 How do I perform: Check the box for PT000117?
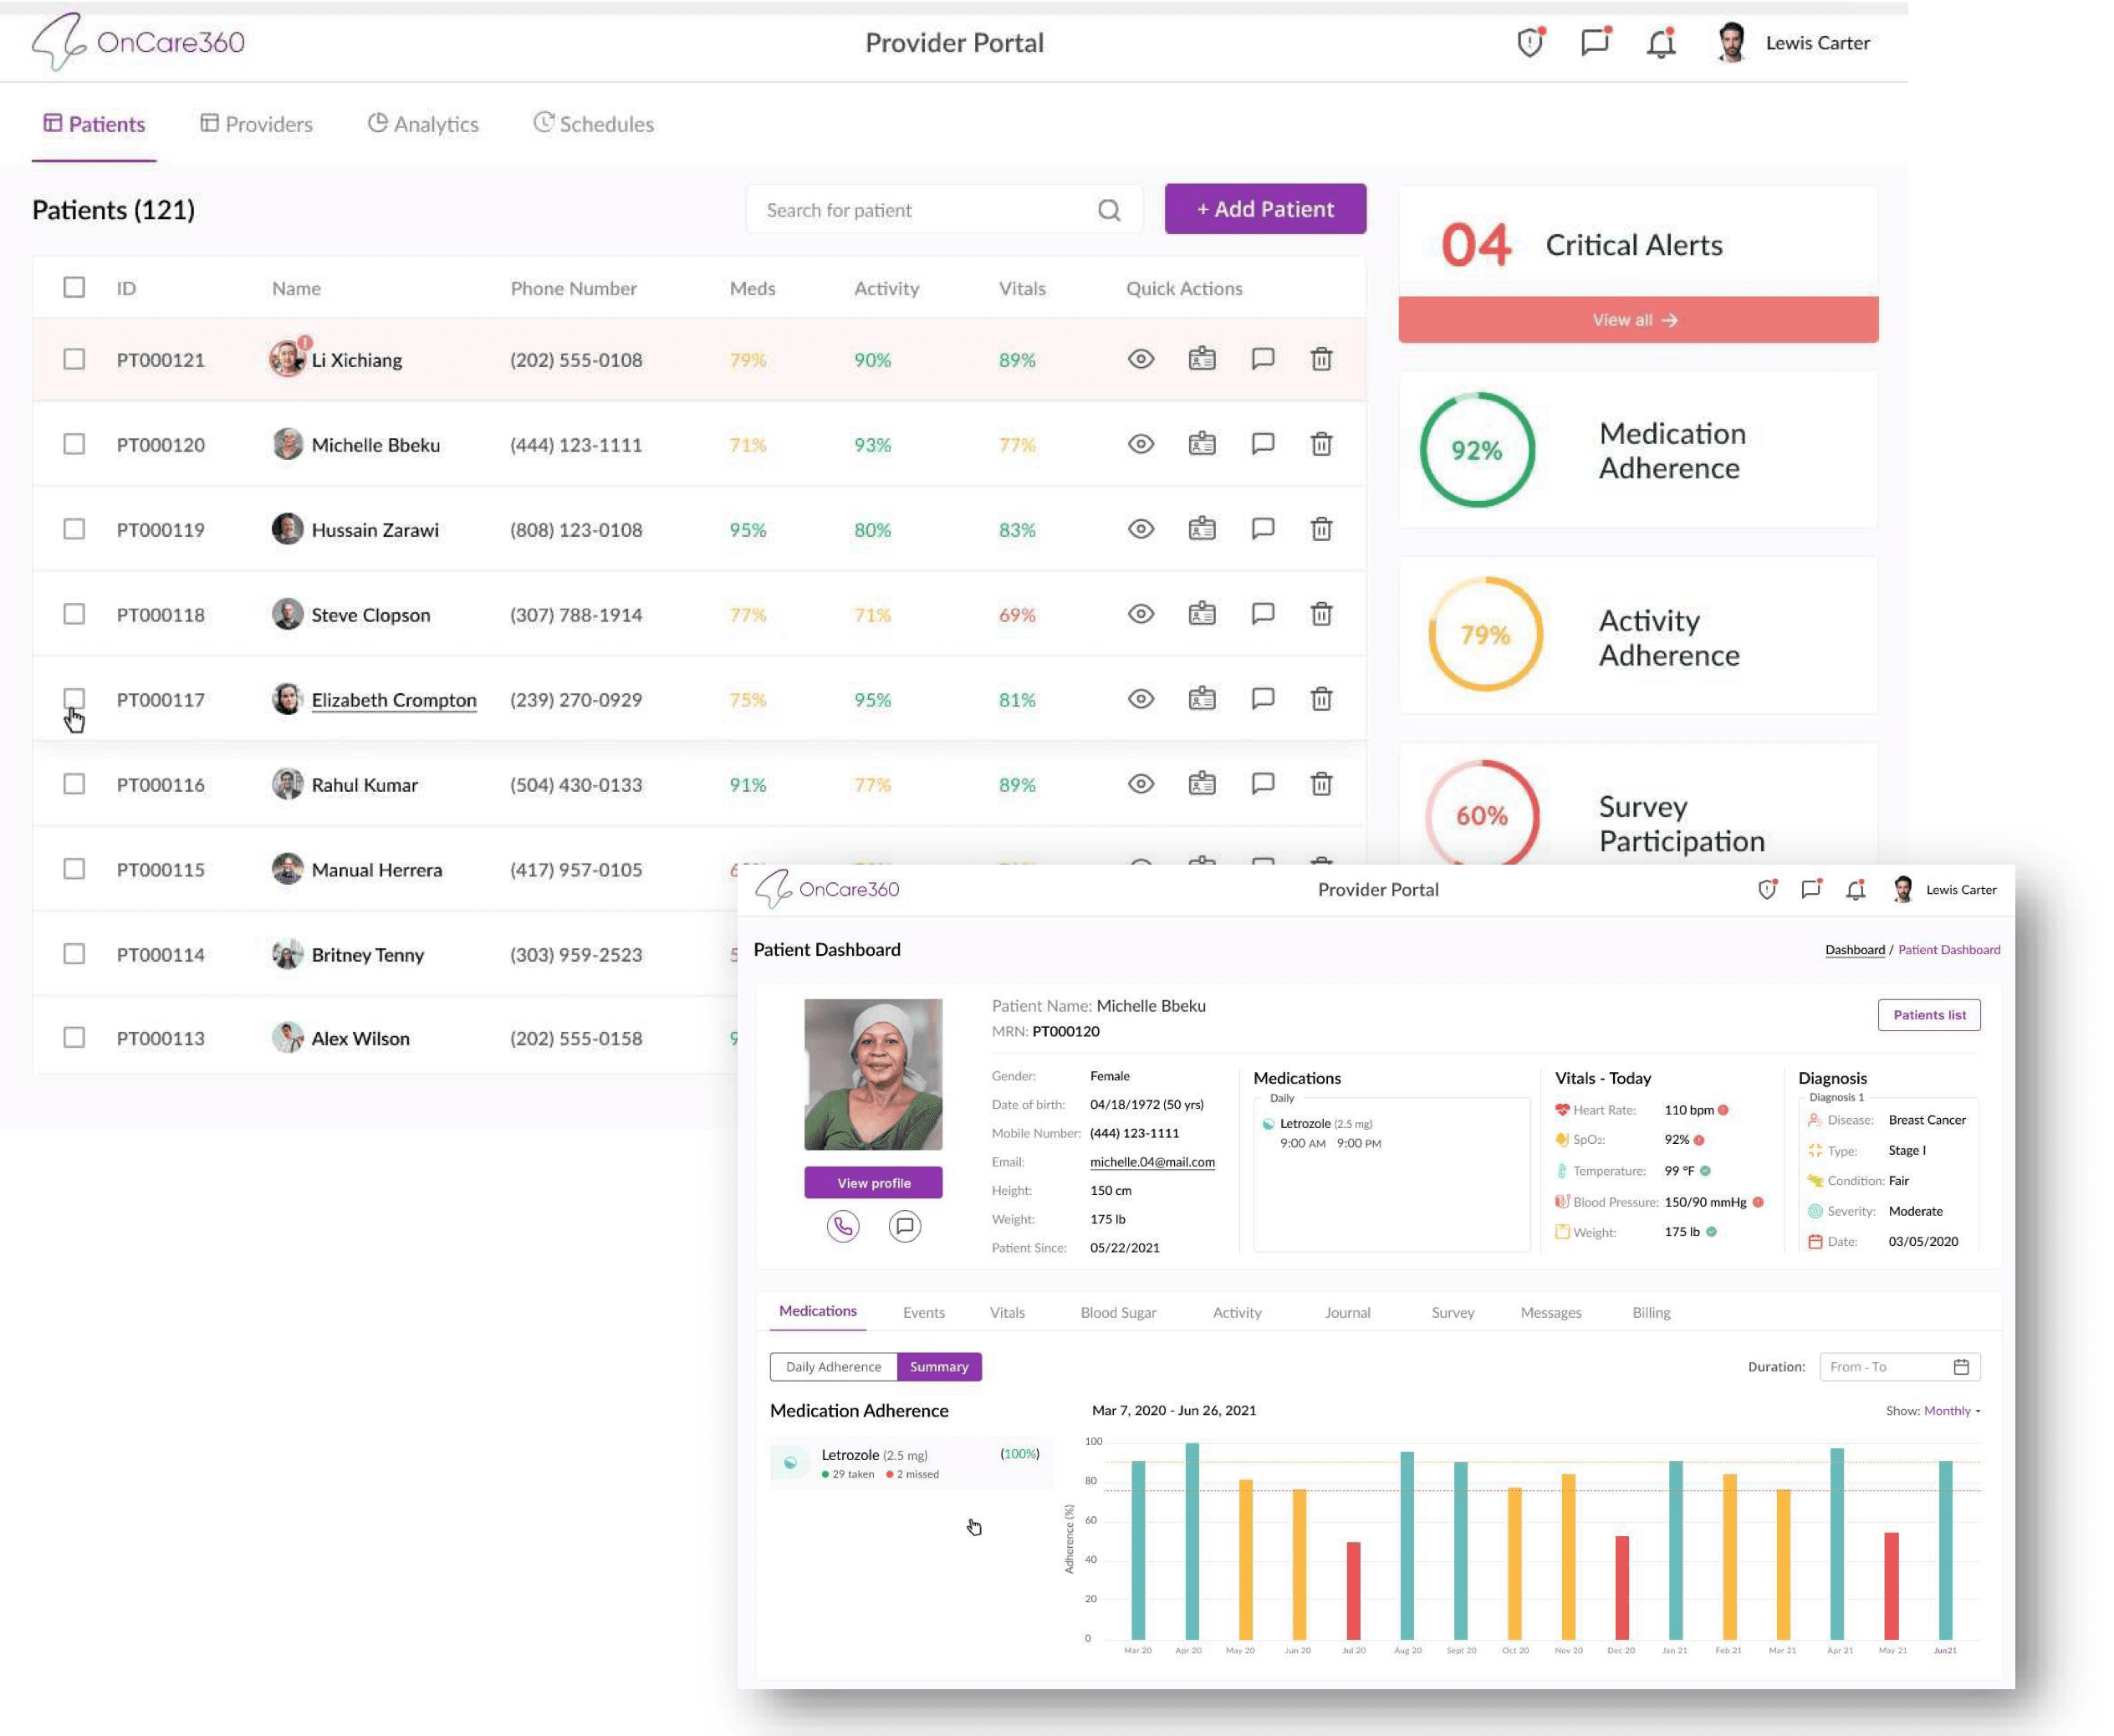(74, 698)
